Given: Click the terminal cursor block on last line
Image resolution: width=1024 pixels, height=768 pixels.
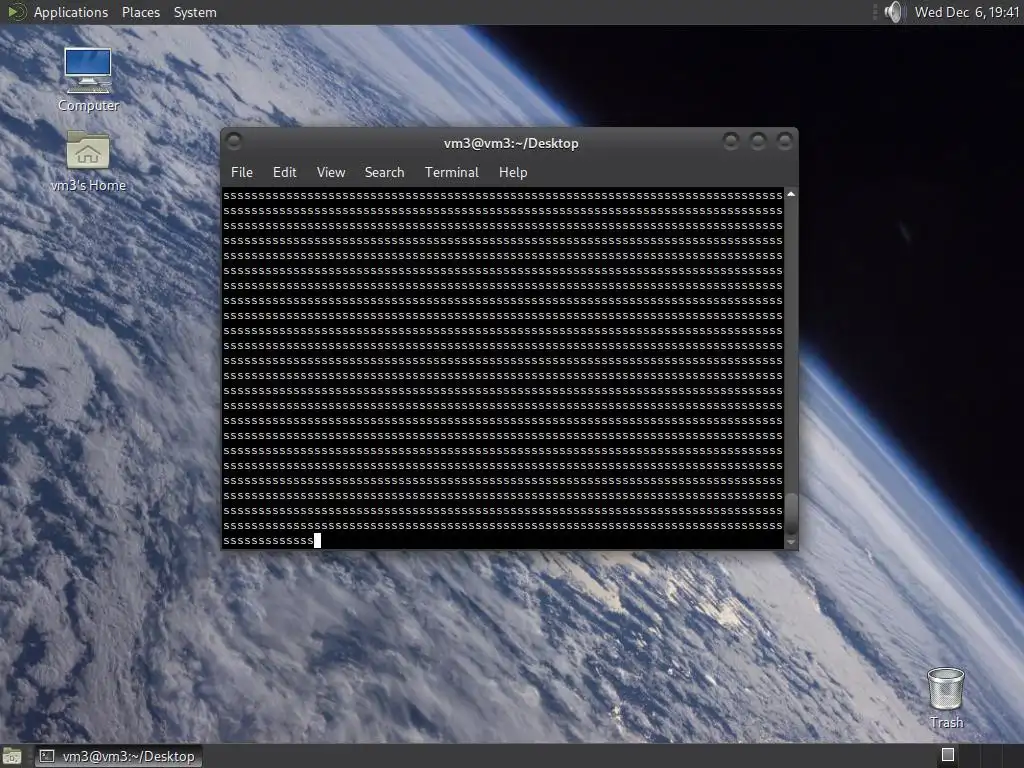Looking at the screenshot, I should [x=317, y=540].
